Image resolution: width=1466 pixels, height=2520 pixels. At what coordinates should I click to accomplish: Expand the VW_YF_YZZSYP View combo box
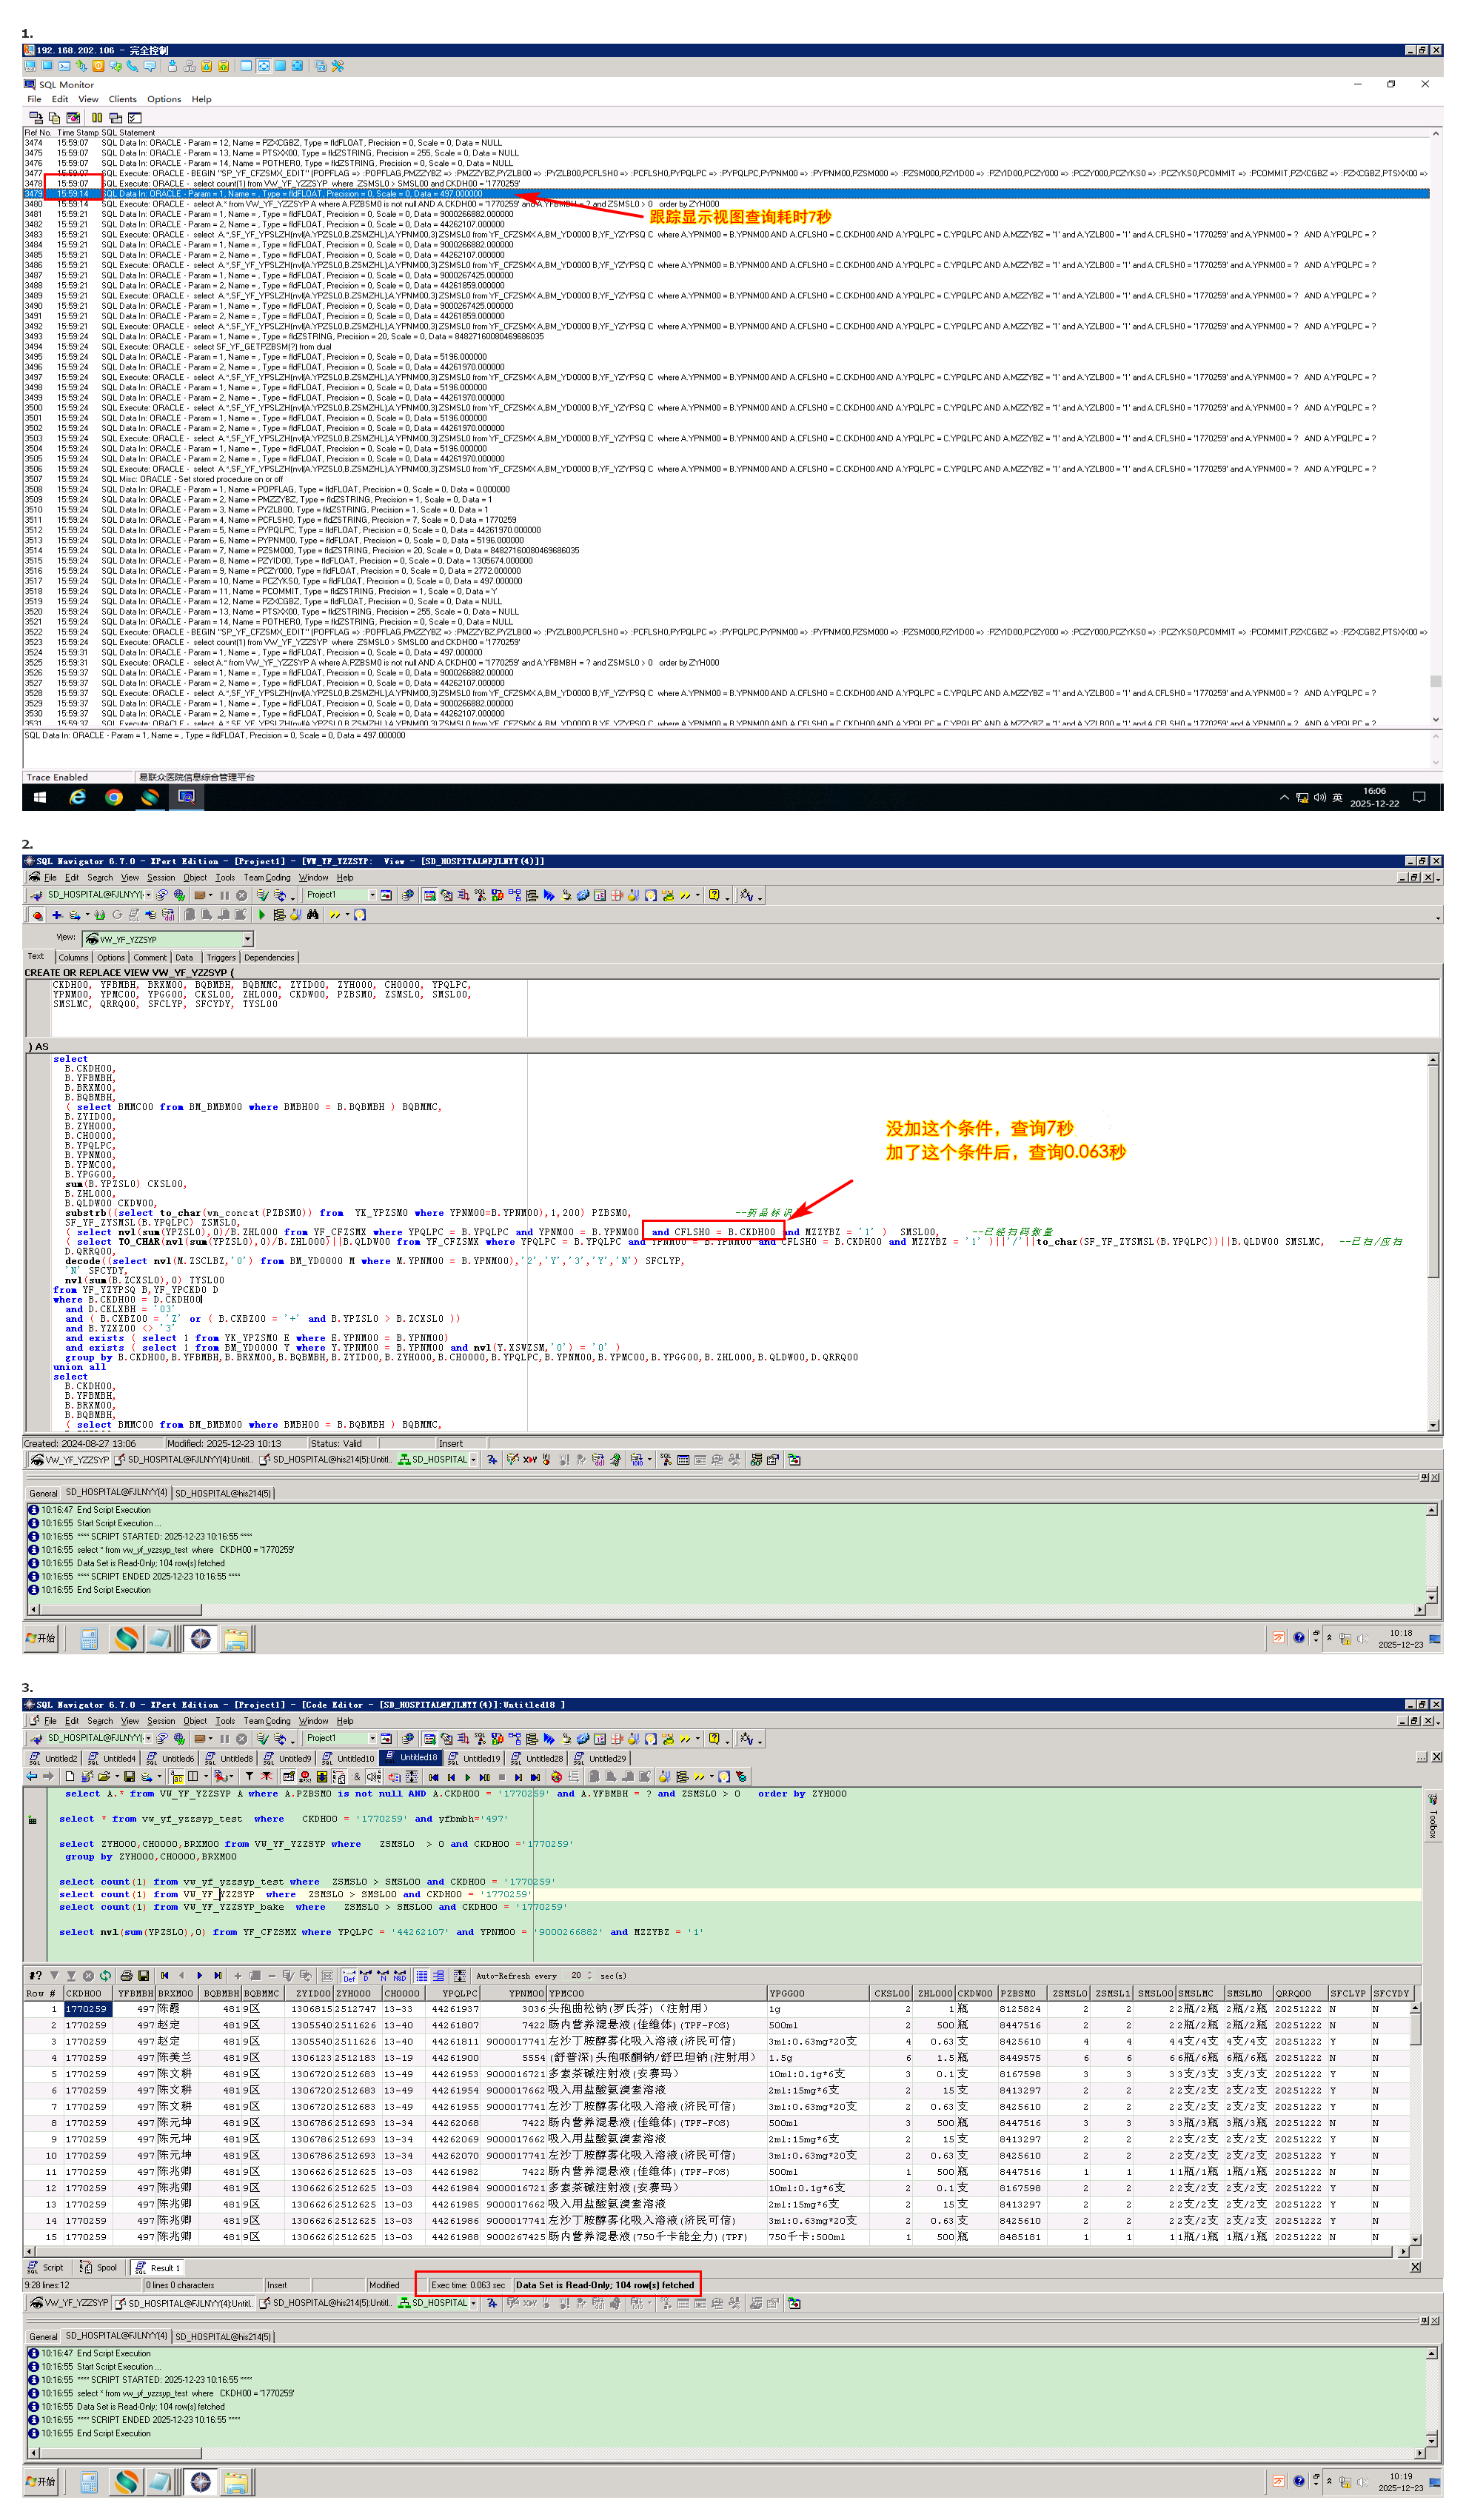247,939
